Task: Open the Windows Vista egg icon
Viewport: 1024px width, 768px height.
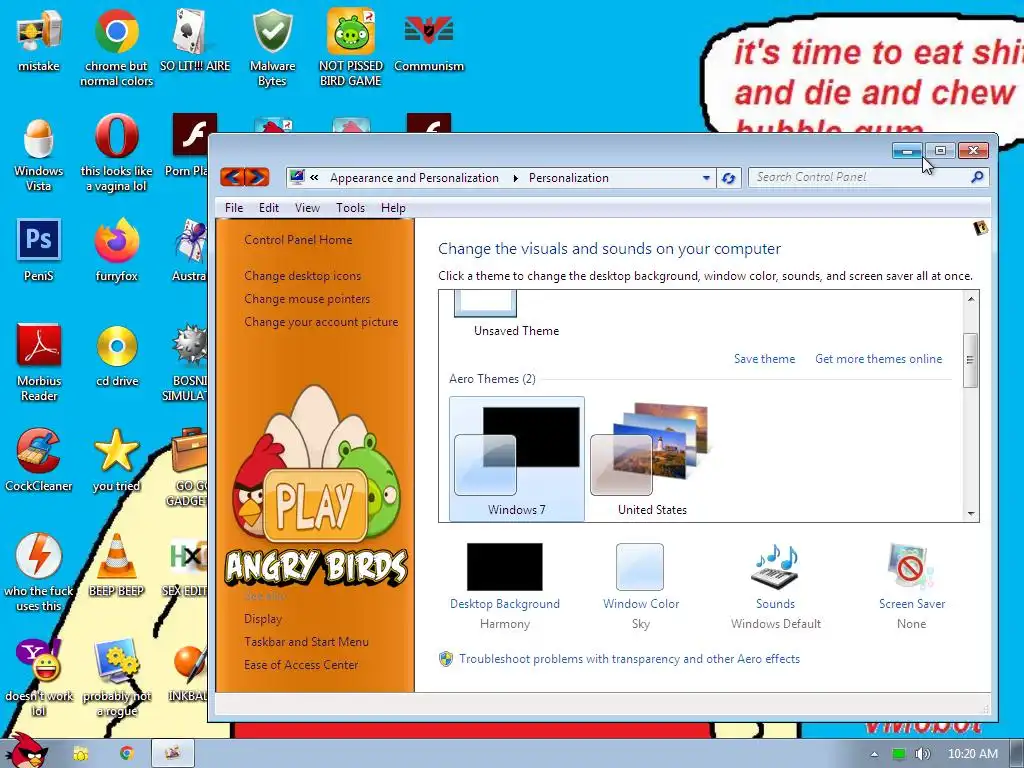Action: tap(39, 154)
